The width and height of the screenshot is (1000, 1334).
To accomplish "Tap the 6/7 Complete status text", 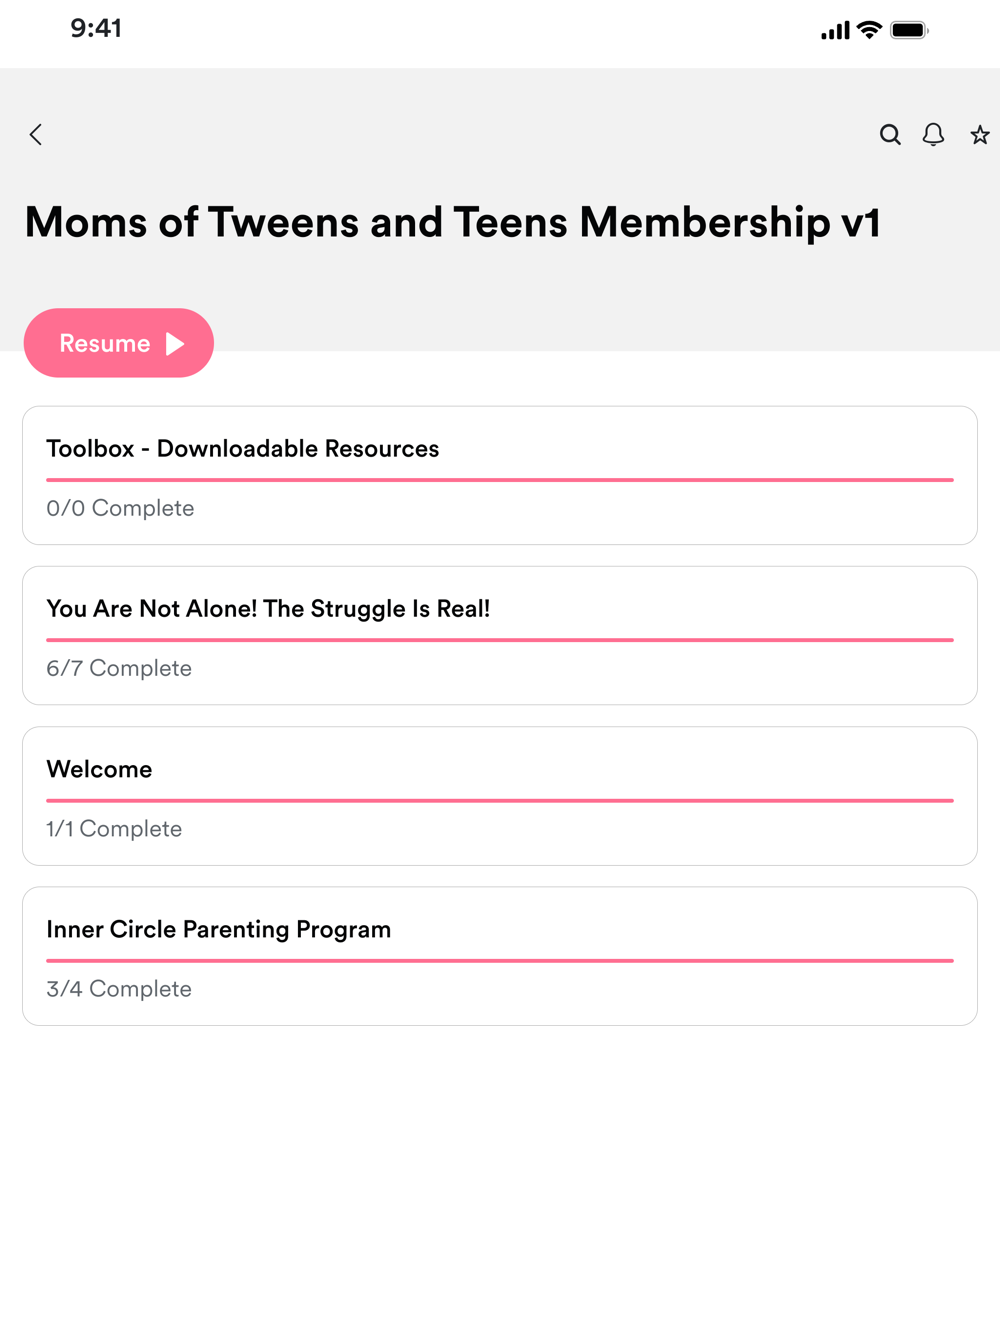I will tap(119, 668).
